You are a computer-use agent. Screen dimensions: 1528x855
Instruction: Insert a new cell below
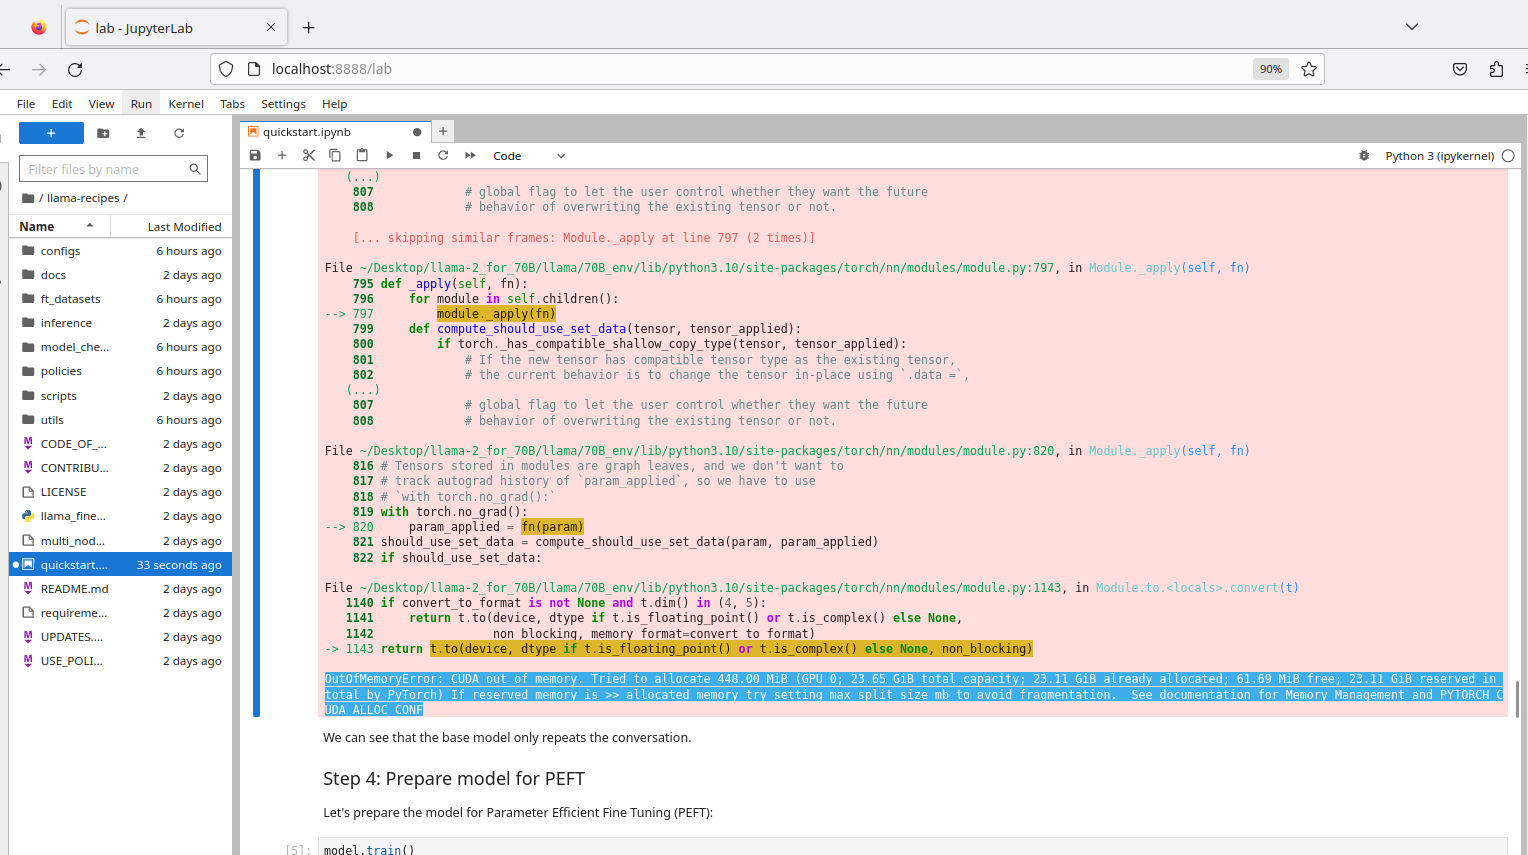click(x=281, y=155)
